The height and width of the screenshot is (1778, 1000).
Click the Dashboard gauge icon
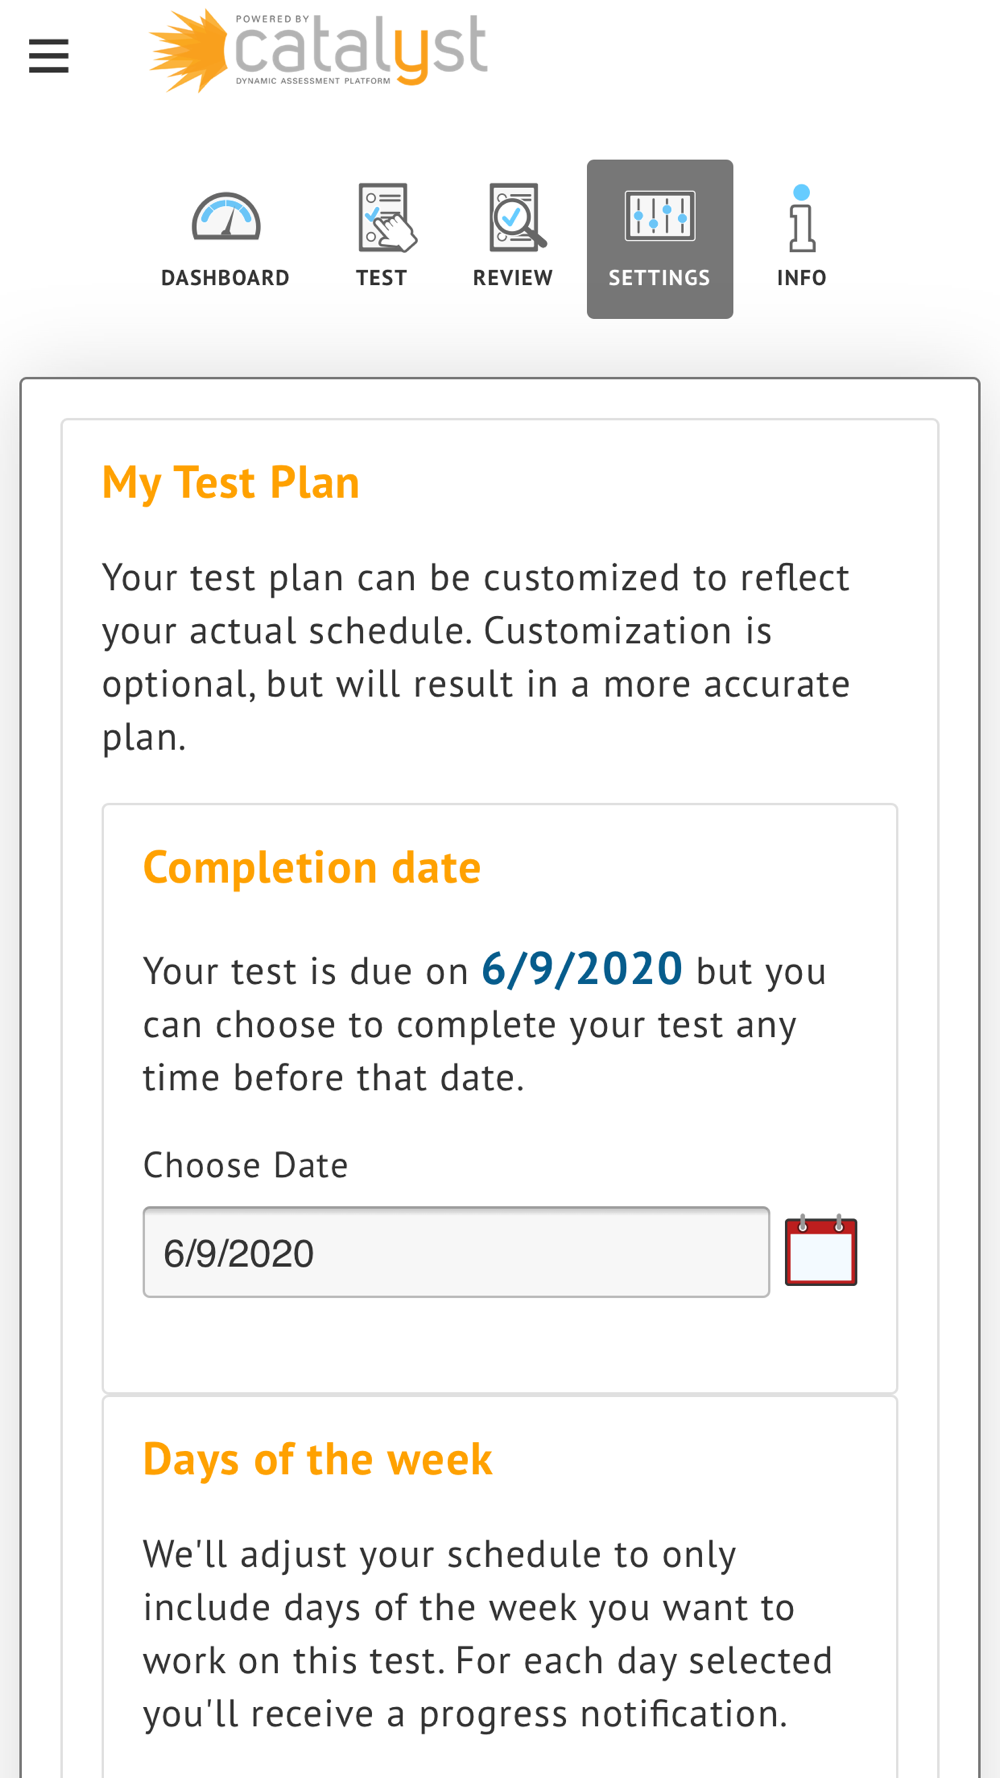click(226, 216)
